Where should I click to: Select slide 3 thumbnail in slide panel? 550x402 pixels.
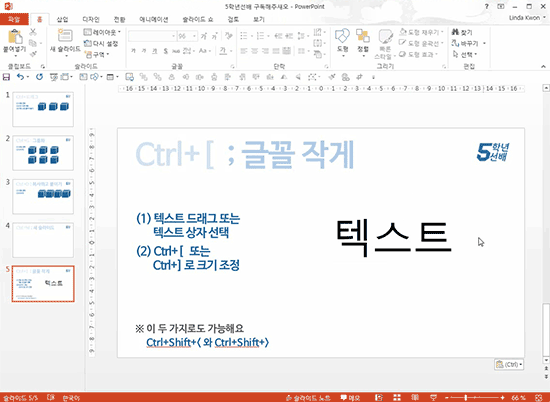pyautogui.click(x=43, y=196)
